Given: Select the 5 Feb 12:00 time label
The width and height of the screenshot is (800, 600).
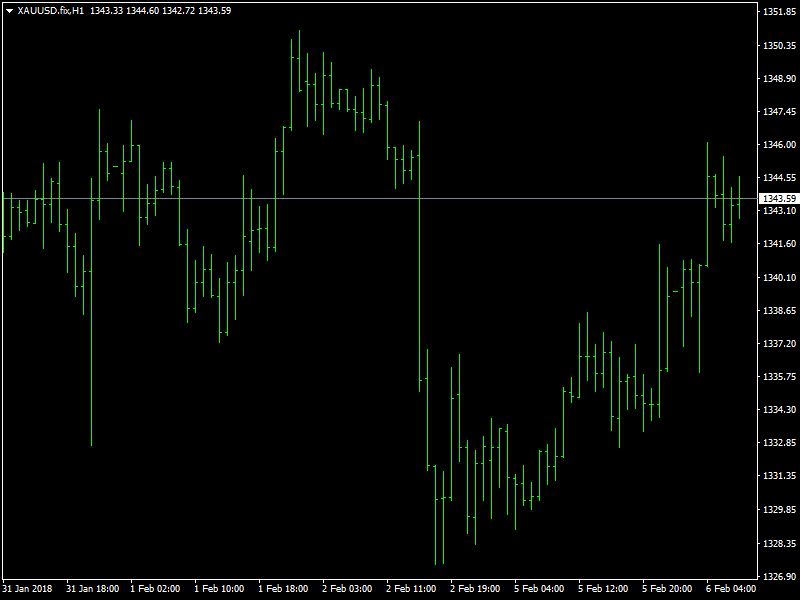Looking at the screenshot, I should click(603, 588).
